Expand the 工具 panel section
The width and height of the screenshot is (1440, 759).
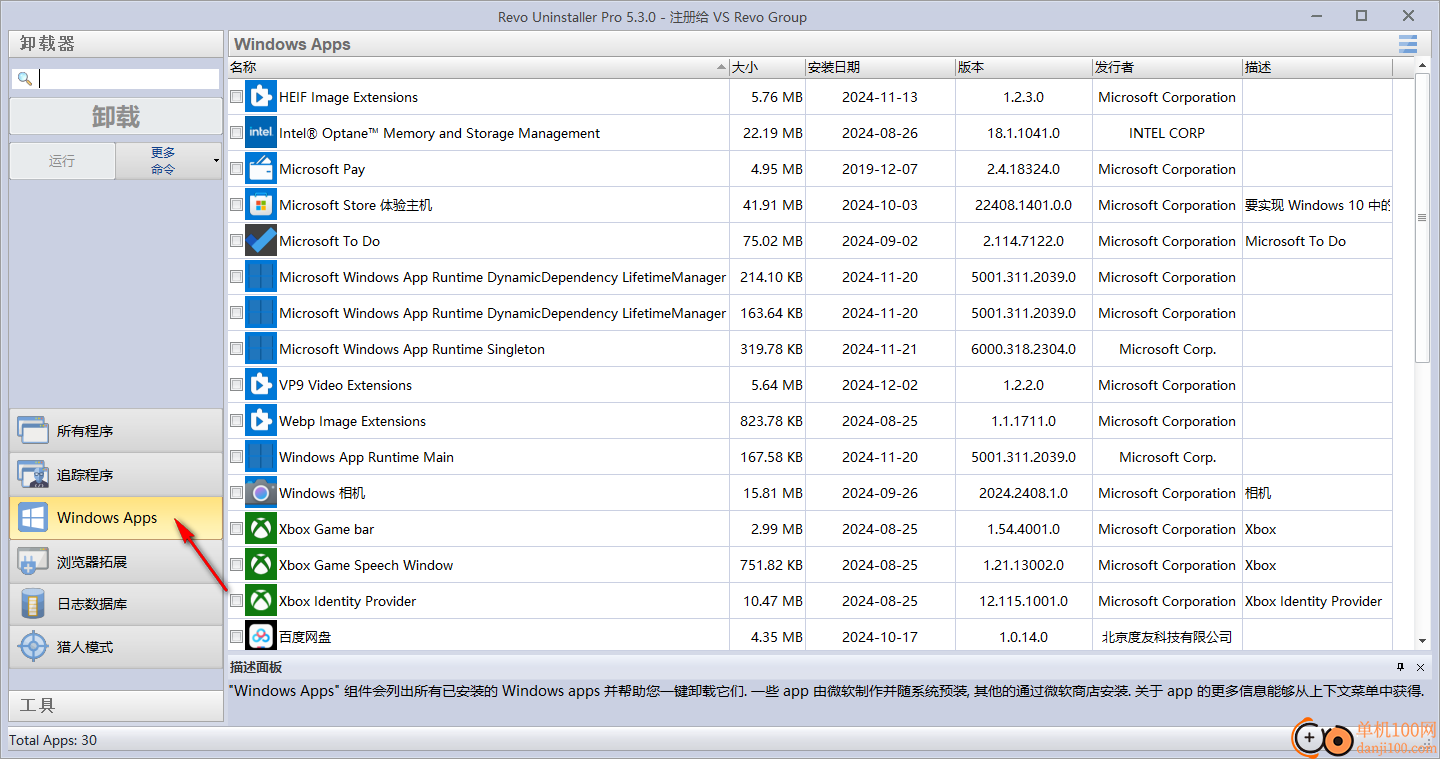tap(116, 705)
